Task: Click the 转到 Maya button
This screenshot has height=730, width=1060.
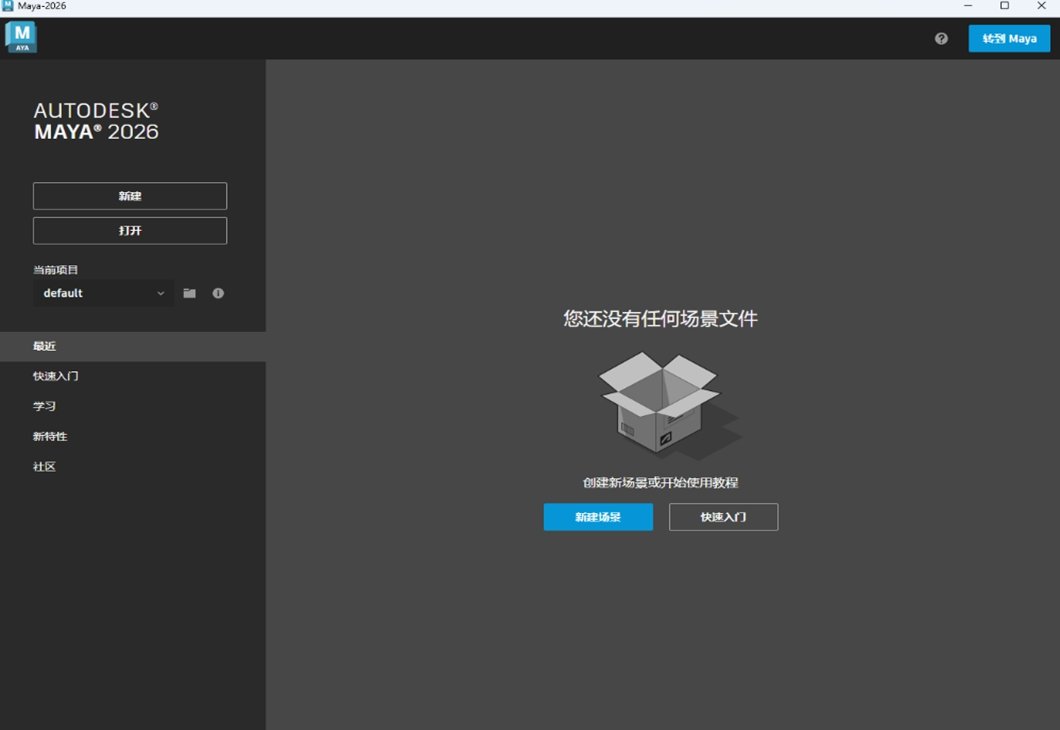Action: pos(1009,39)
